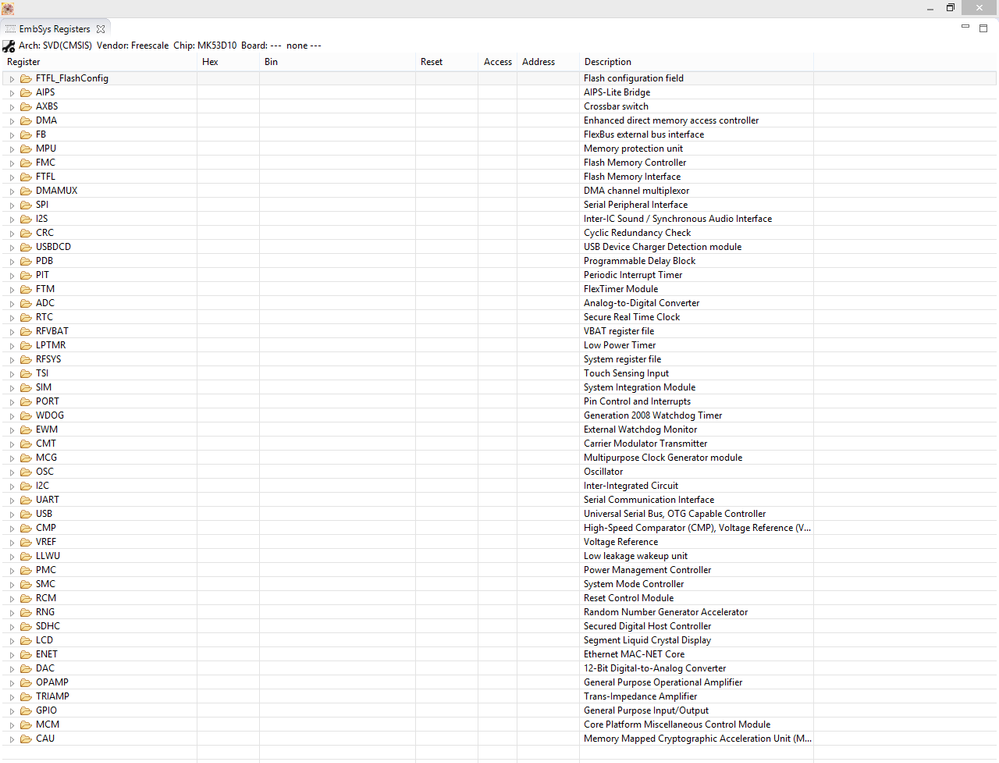Image resolution: width=999 pixels, height=763 pixels.
Task: Select the CMT tree row
Action: 500,443
